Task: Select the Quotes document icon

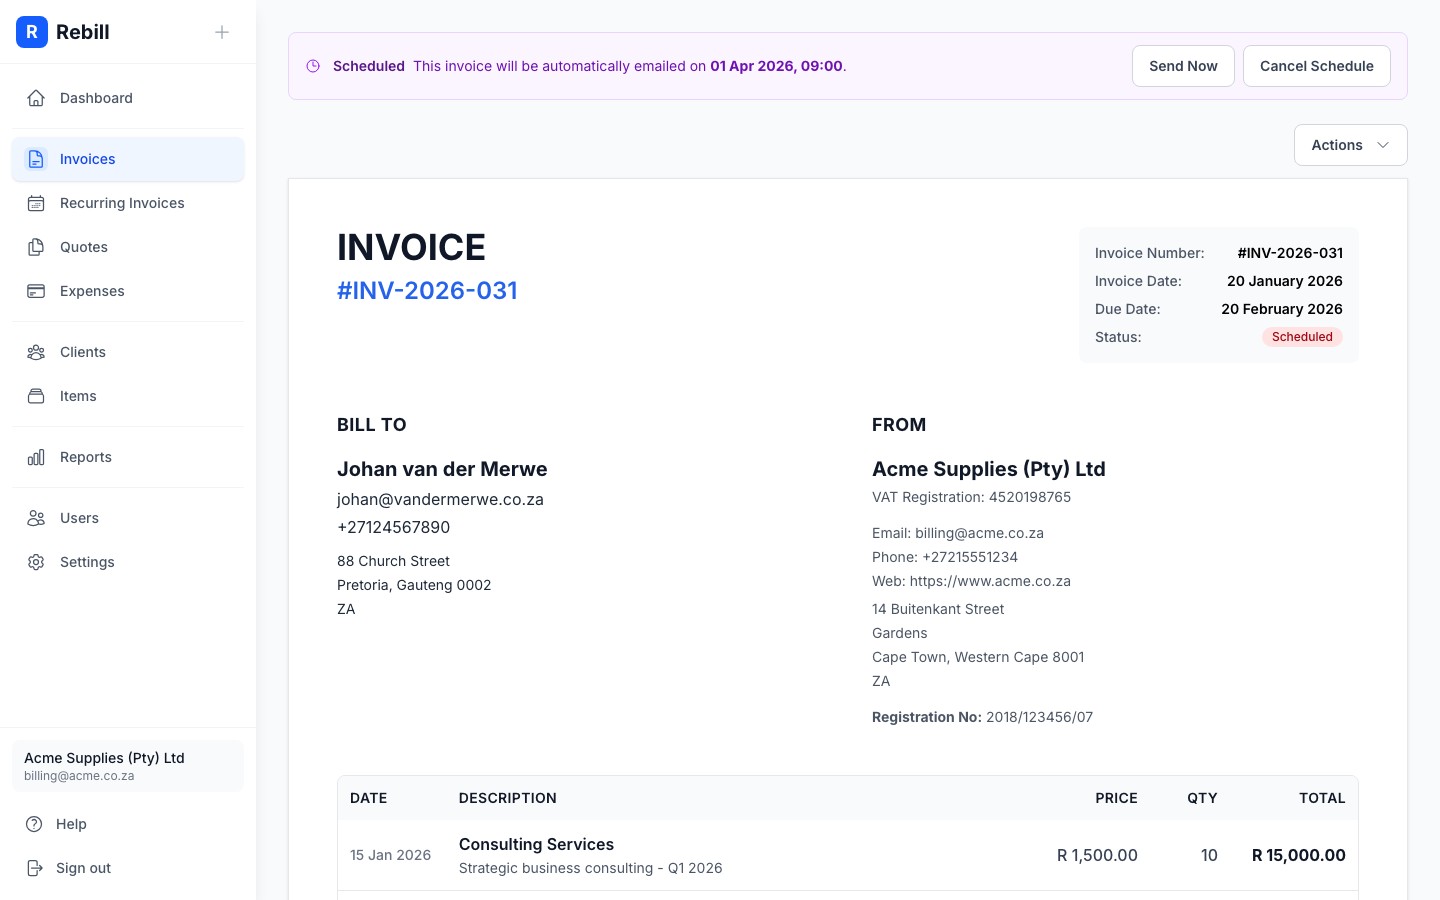Action: click(x=36, y=247)
